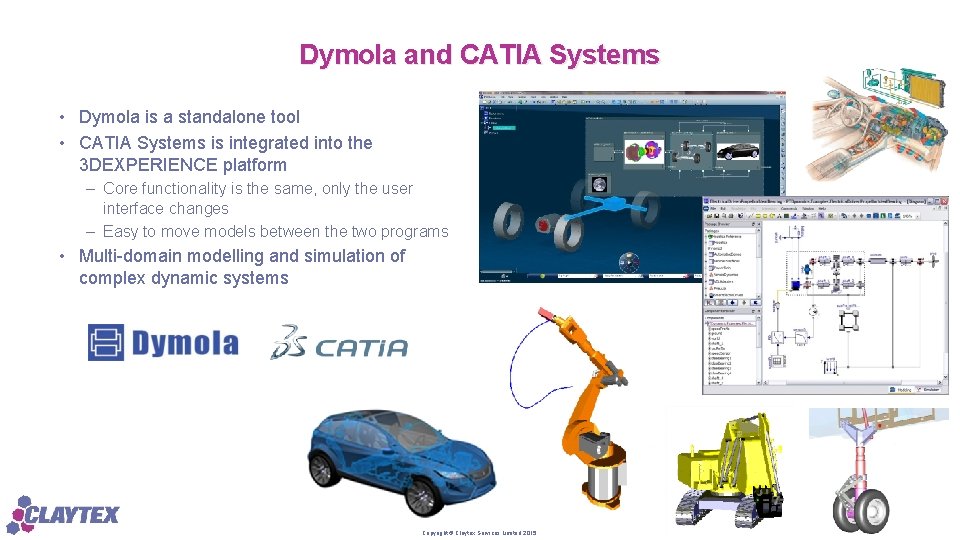Click the 'Multi-domain modelling and simulation' bullet

click(x=242, y=266)
